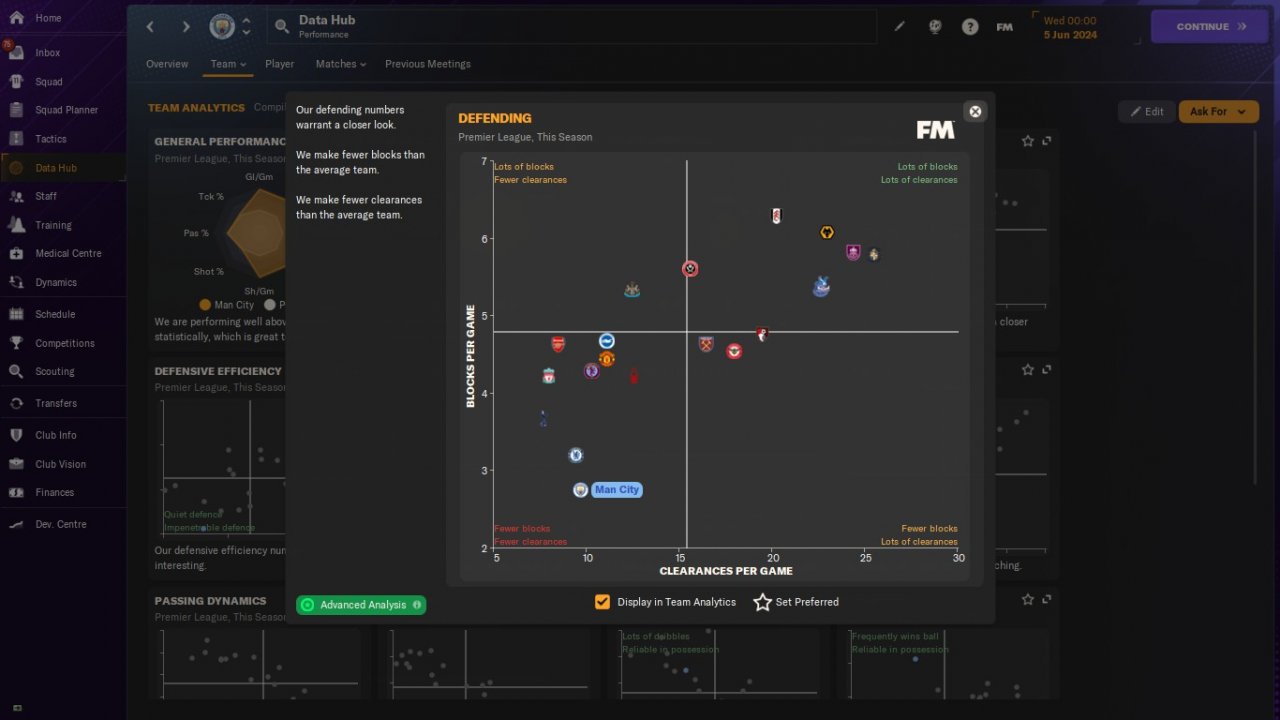Open the Ask For dropdown
The width and height of the screenshot is (1280, 720).
coord(1219,112)
